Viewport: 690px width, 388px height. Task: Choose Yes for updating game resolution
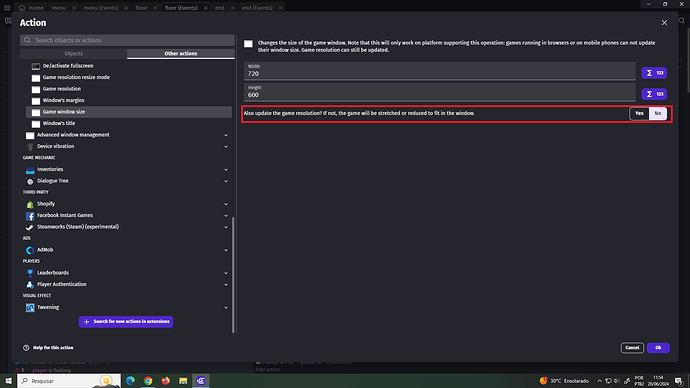[x=639, y=113]
